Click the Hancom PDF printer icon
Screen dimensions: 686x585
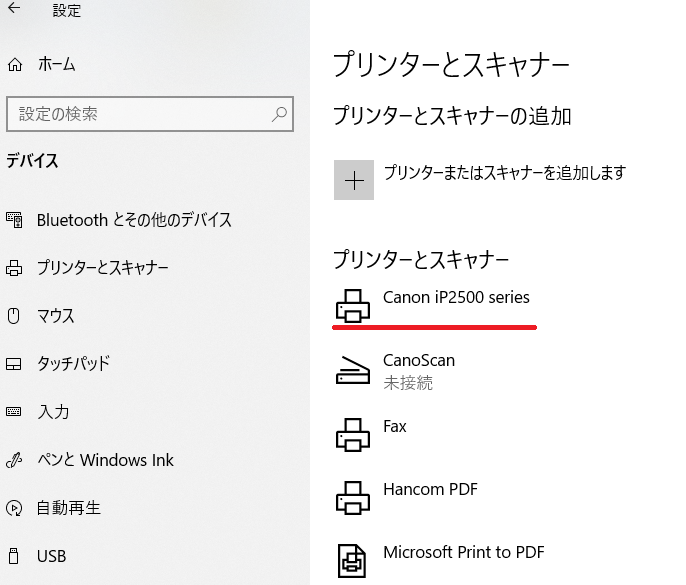tap(353, 497)
